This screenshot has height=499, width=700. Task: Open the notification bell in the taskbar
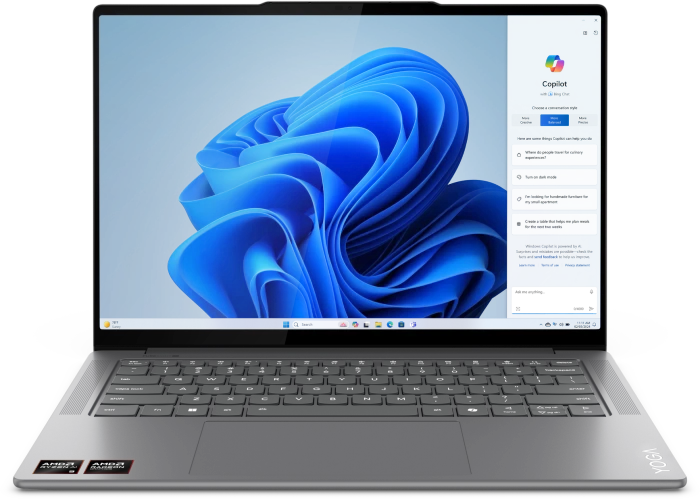click(594, 324)
